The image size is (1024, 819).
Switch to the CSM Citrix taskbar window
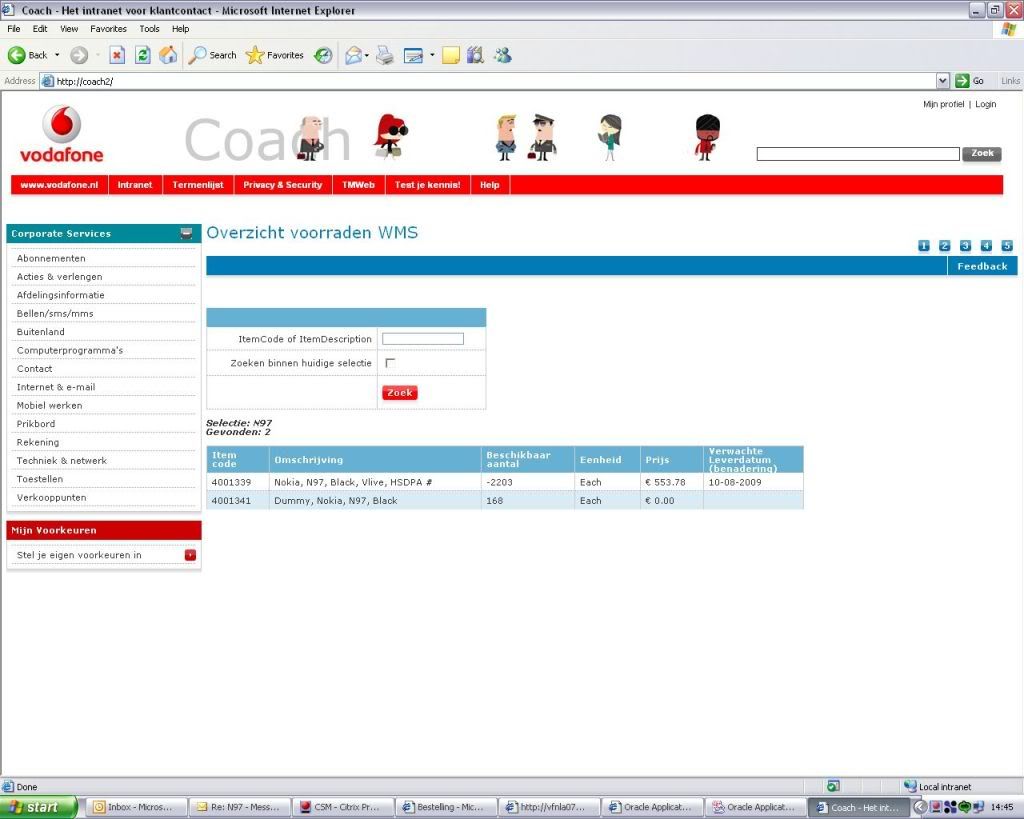click(342, 807)
